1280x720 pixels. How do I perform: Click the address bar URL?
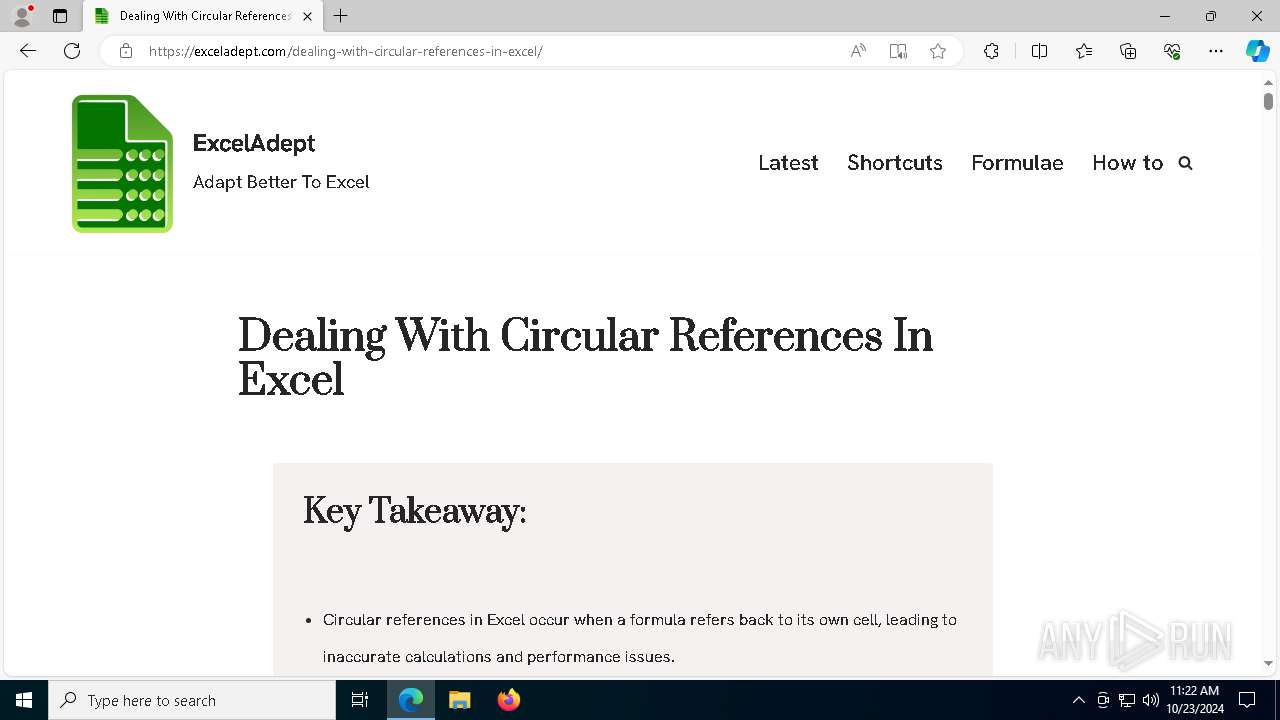pyautogui.click(x=345, y=51)
